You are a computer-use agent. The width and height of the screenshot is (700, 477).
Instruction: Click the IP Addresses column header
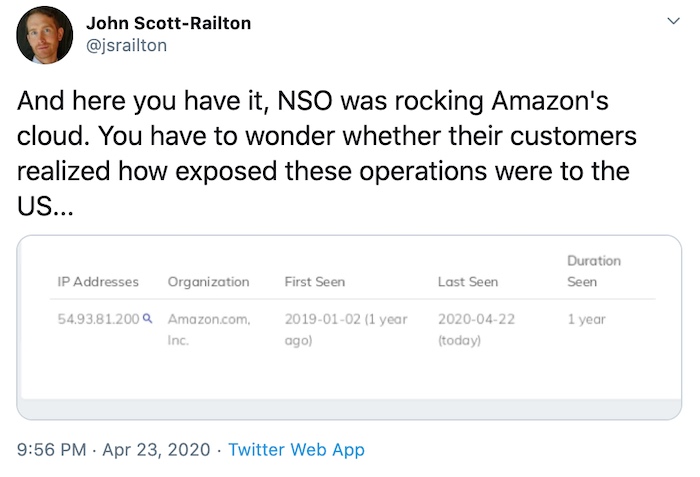point(98,282)
